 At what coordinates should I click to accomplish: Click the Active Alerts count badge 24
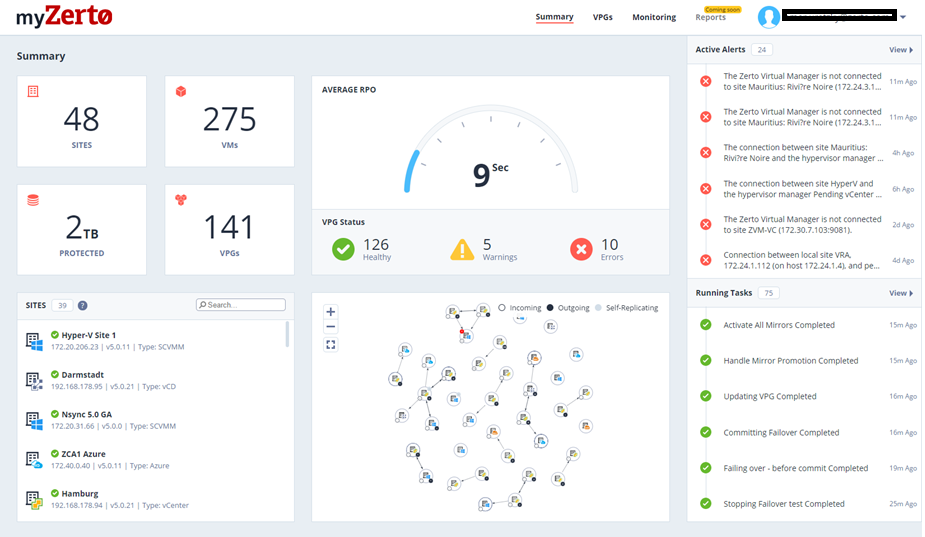(x=762, y=50)
